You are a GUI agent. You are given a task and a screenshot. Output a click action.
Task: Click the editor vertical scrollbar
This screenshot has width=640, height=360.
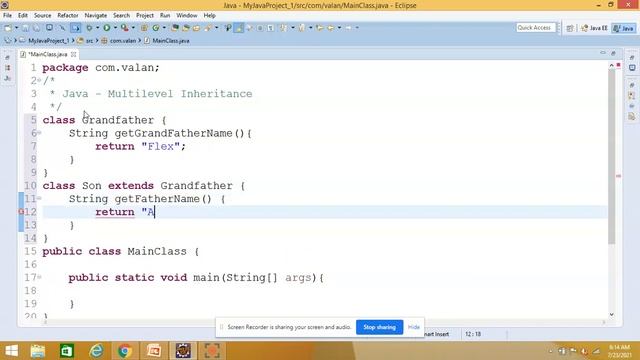click(611, 157)
